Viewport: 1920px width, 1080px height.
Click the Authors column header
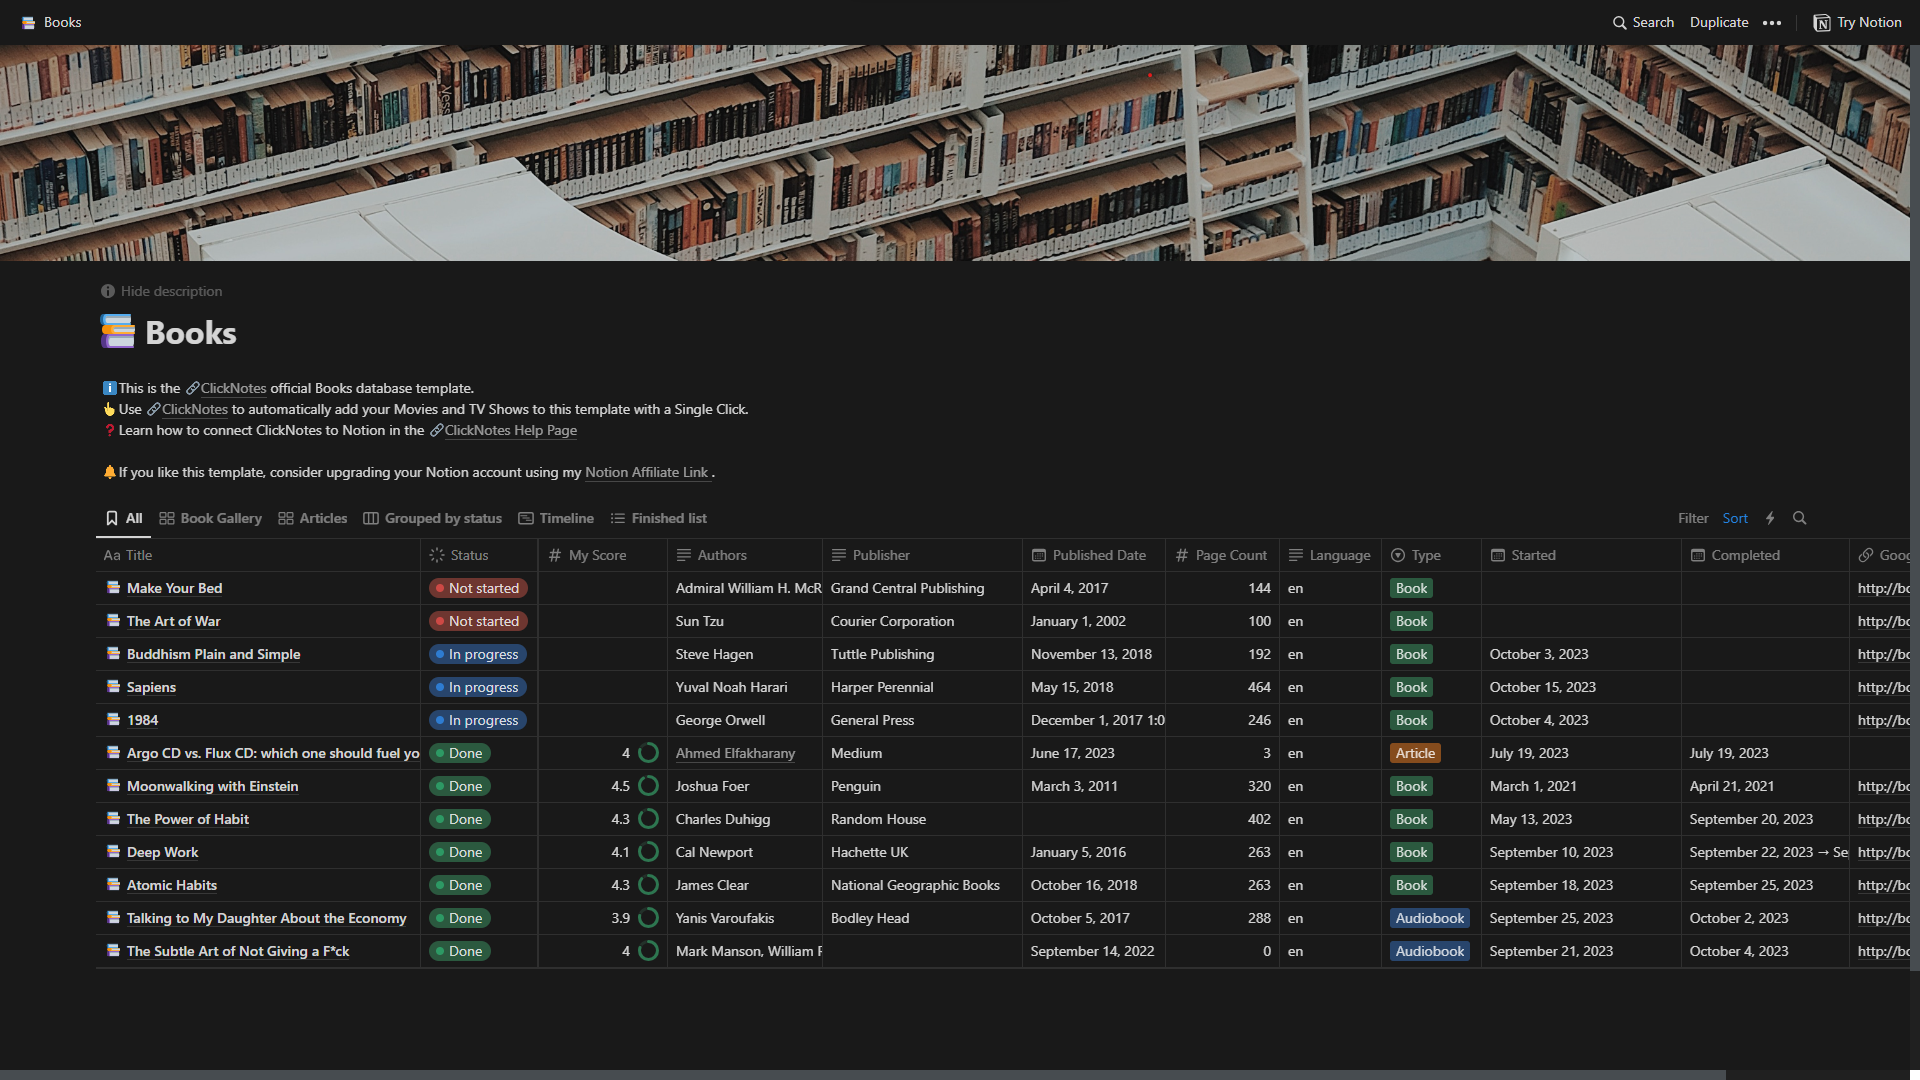pyautogui.click(x=745, y=555)
